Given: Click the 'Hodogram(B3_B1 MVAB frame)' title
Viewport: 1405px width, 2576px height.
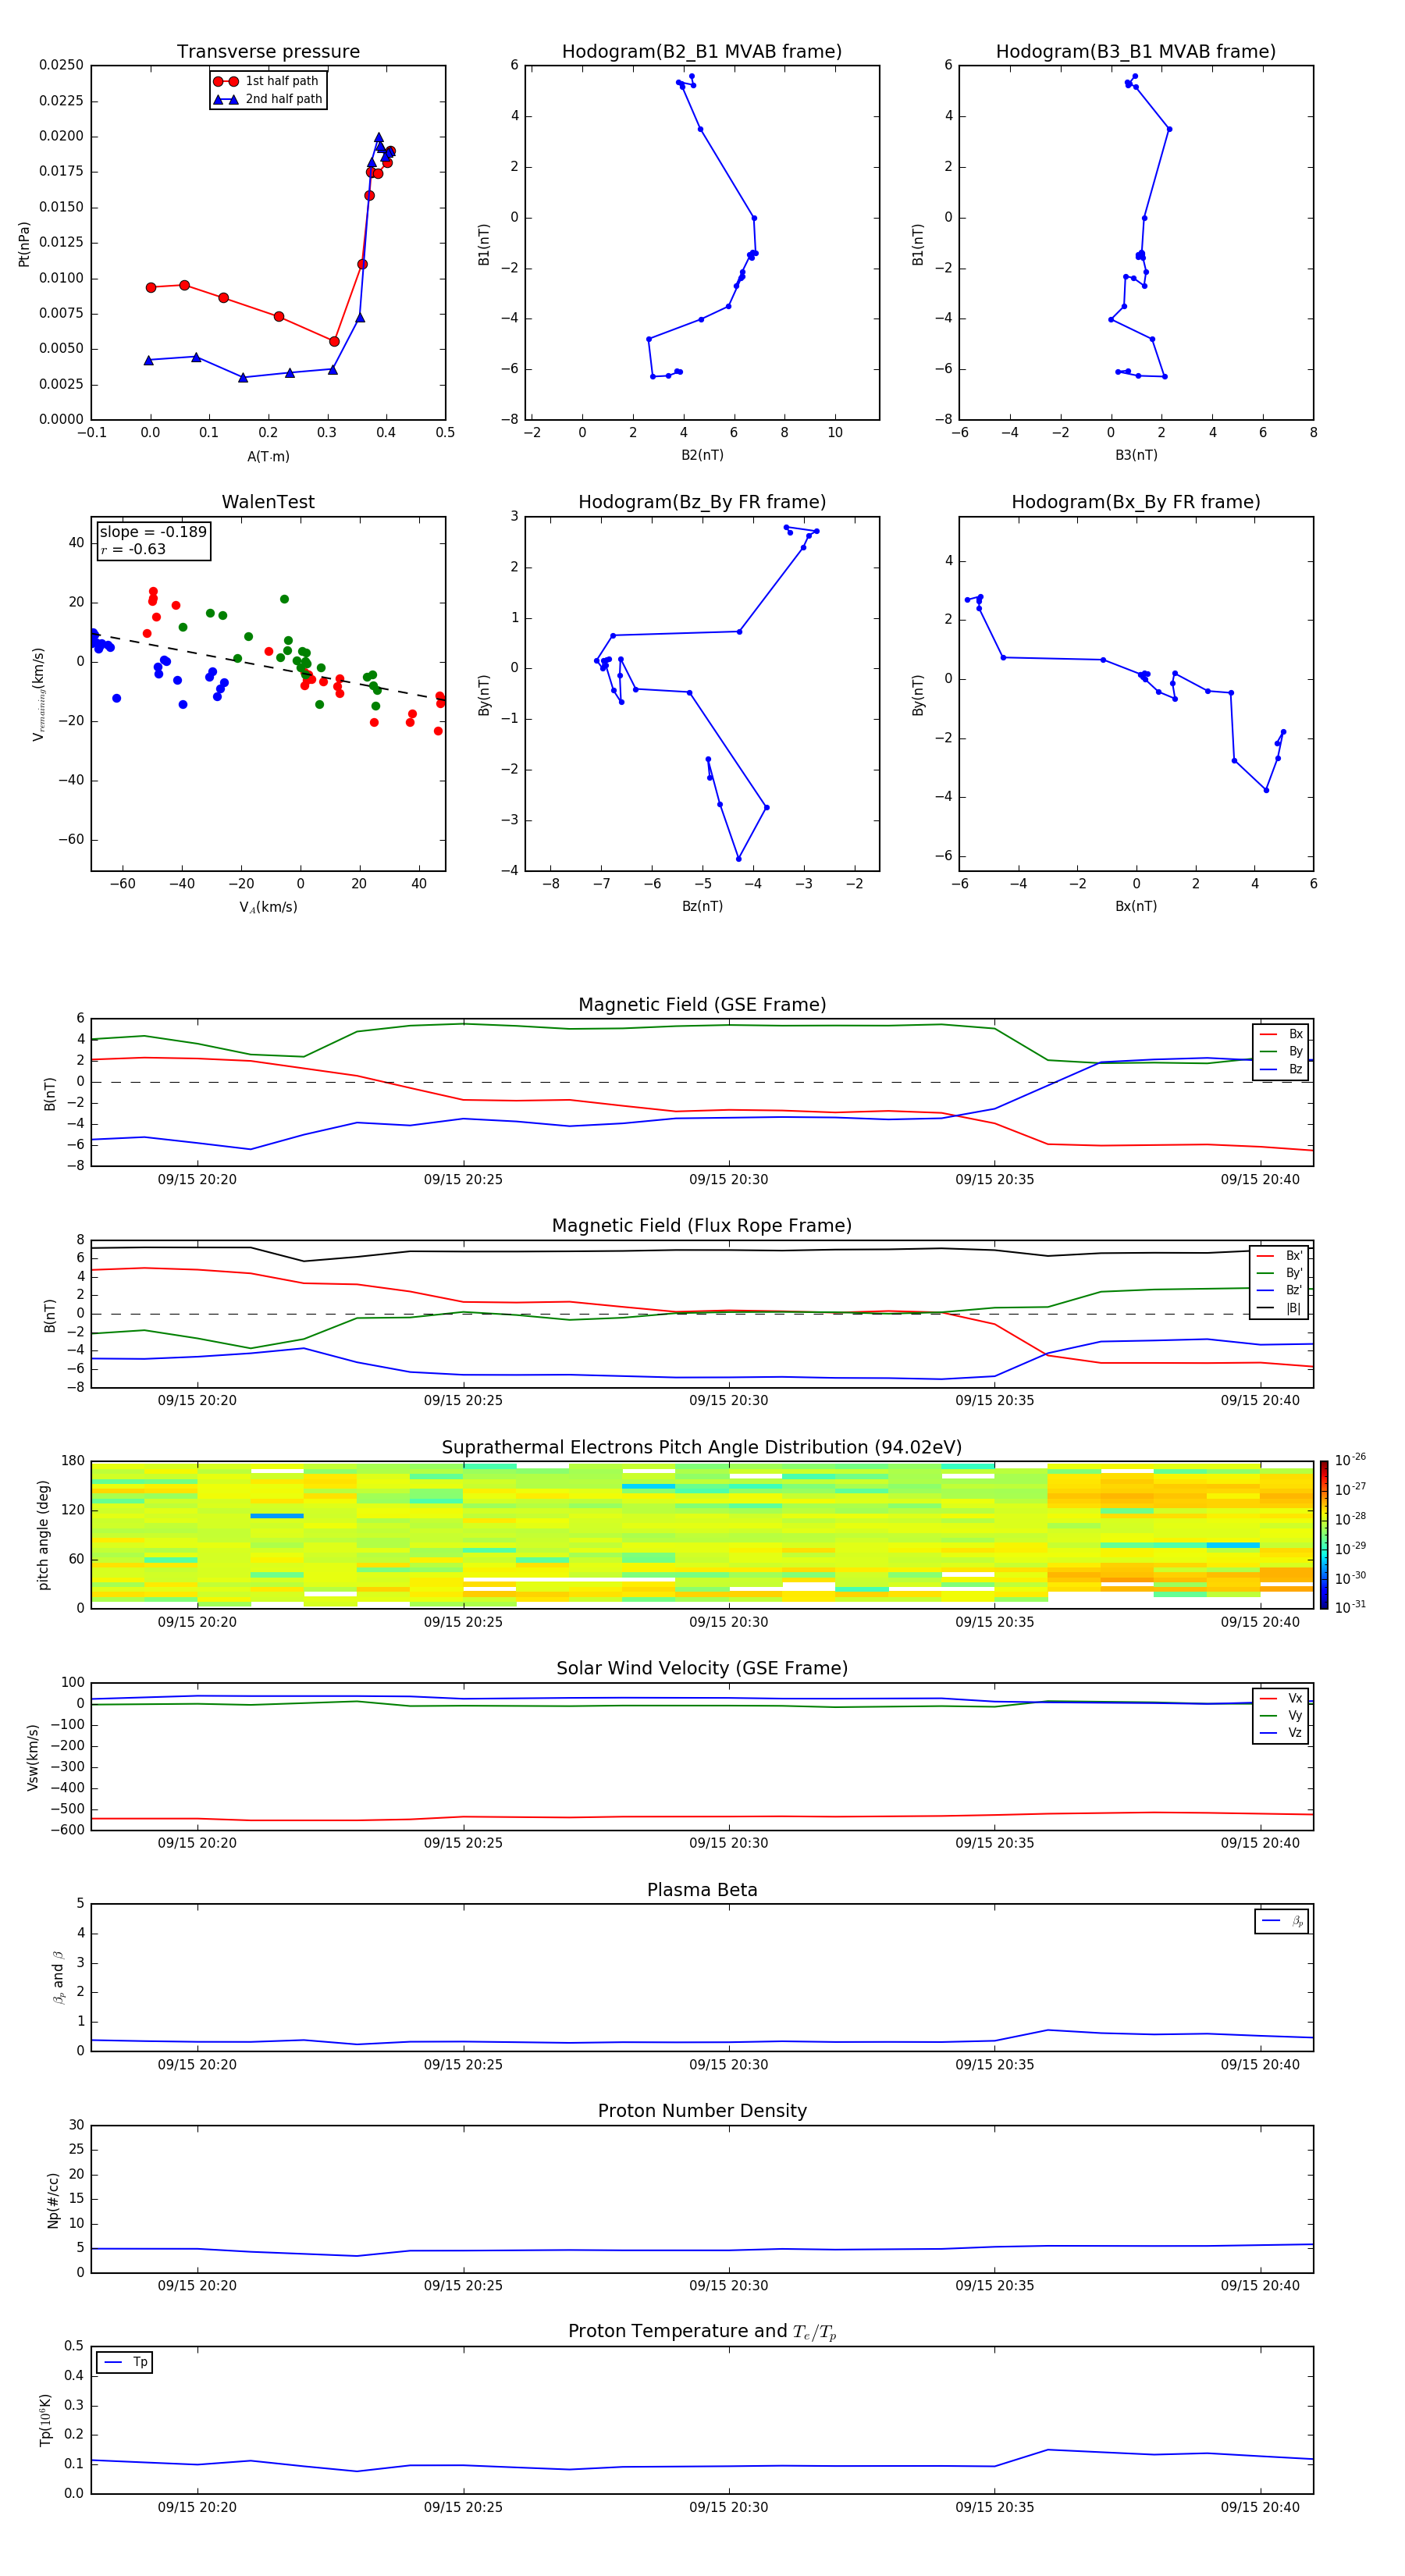Looking at the screenshot, I should click(1136, 51).
